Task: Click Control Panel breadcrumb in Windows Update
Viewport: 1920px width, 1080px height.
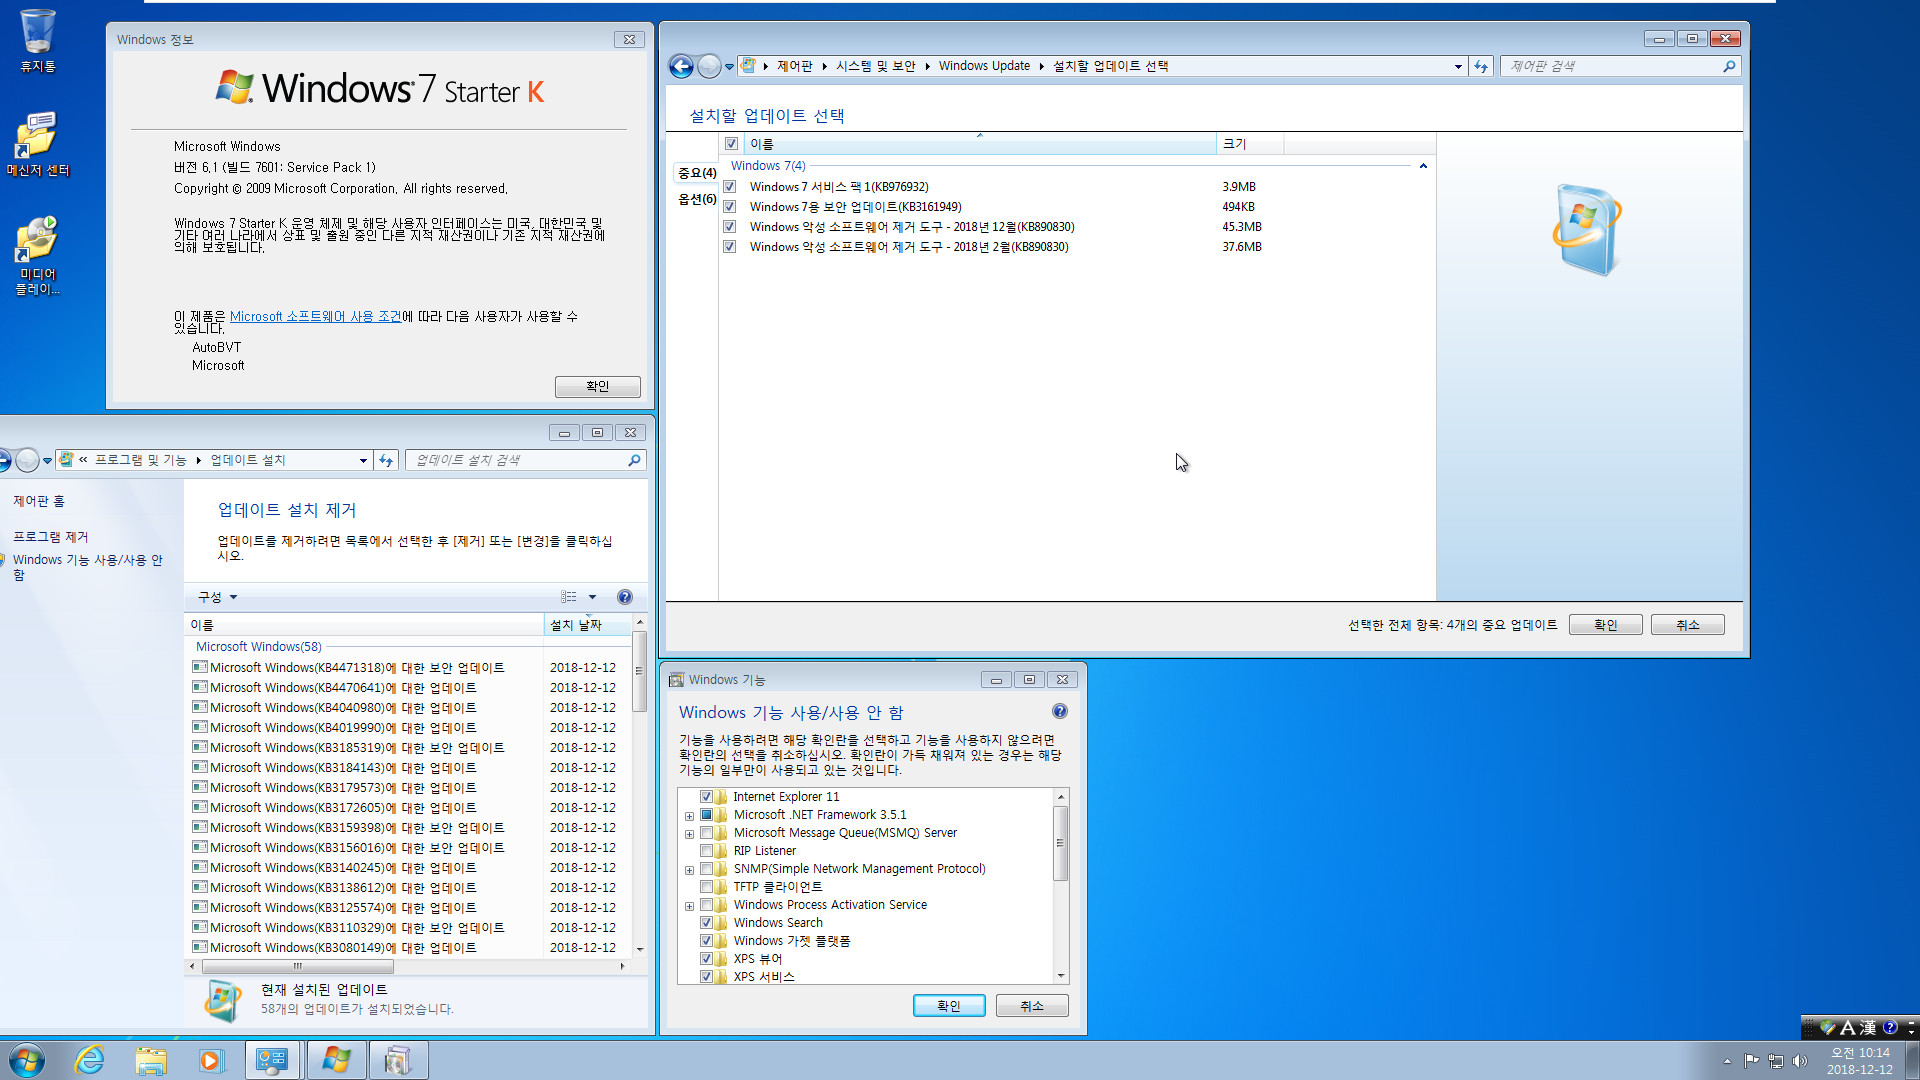Action: click(795, 66)
